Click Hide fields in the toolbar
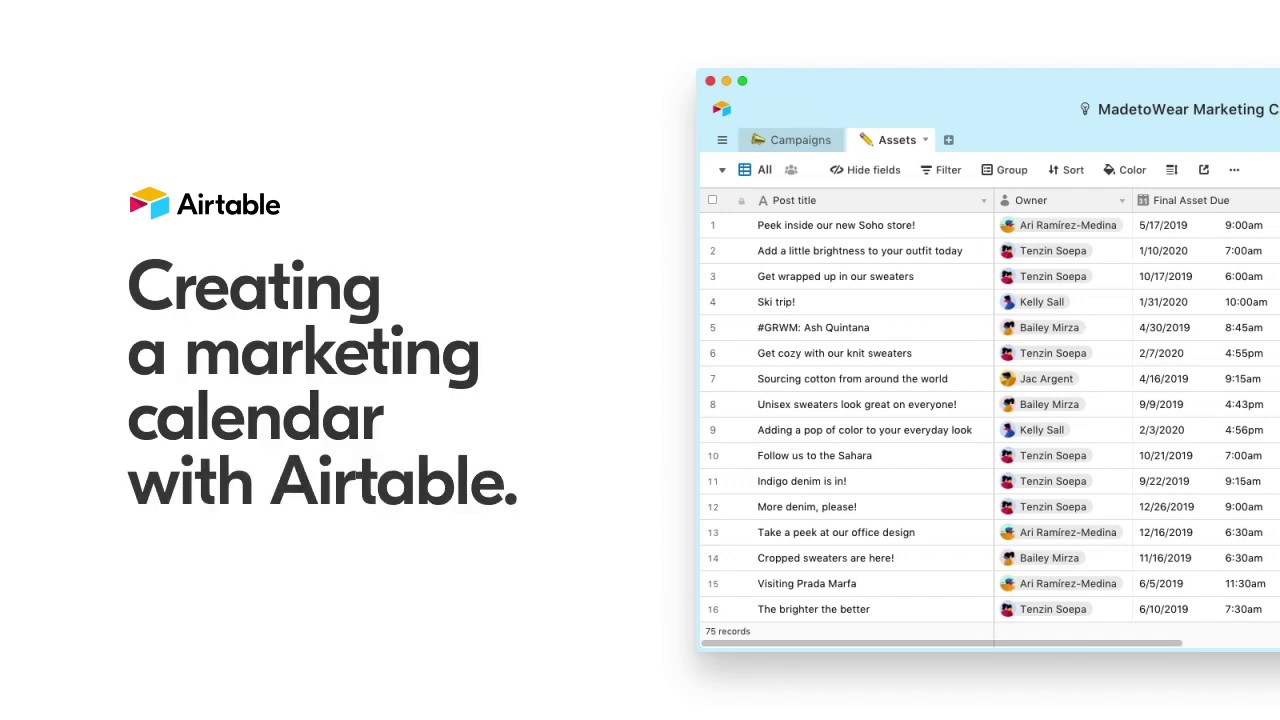 tap(865, 170)
